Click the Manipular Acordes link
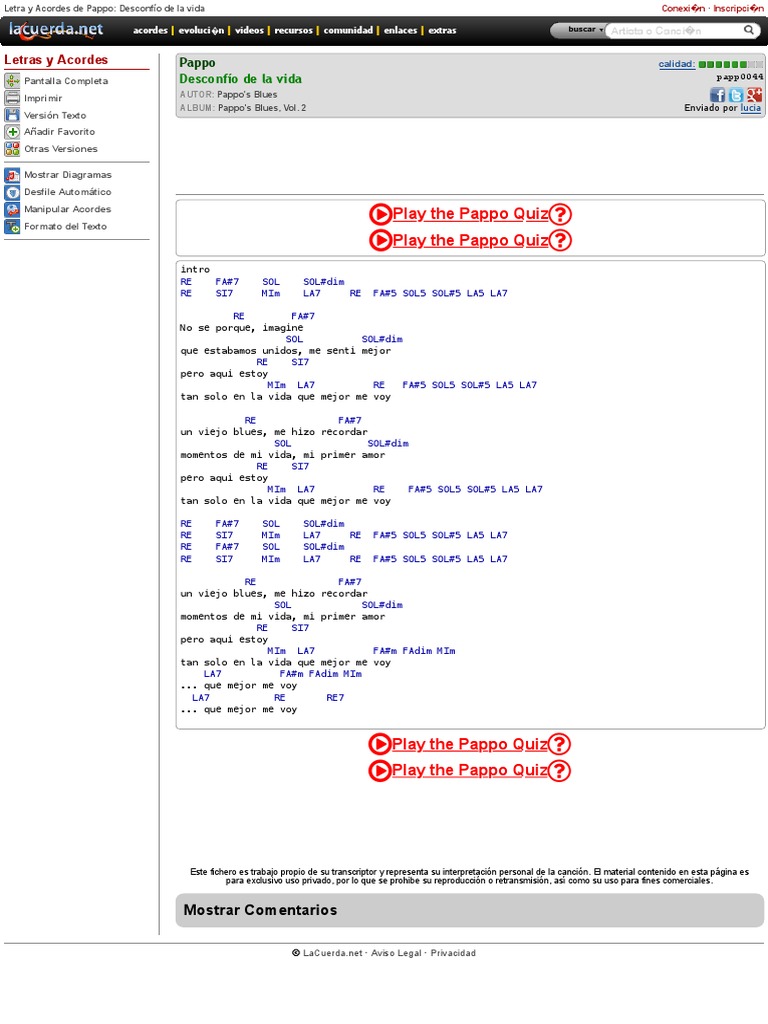Viewport: 768px width, 1024px height. (x=68, y=209)
